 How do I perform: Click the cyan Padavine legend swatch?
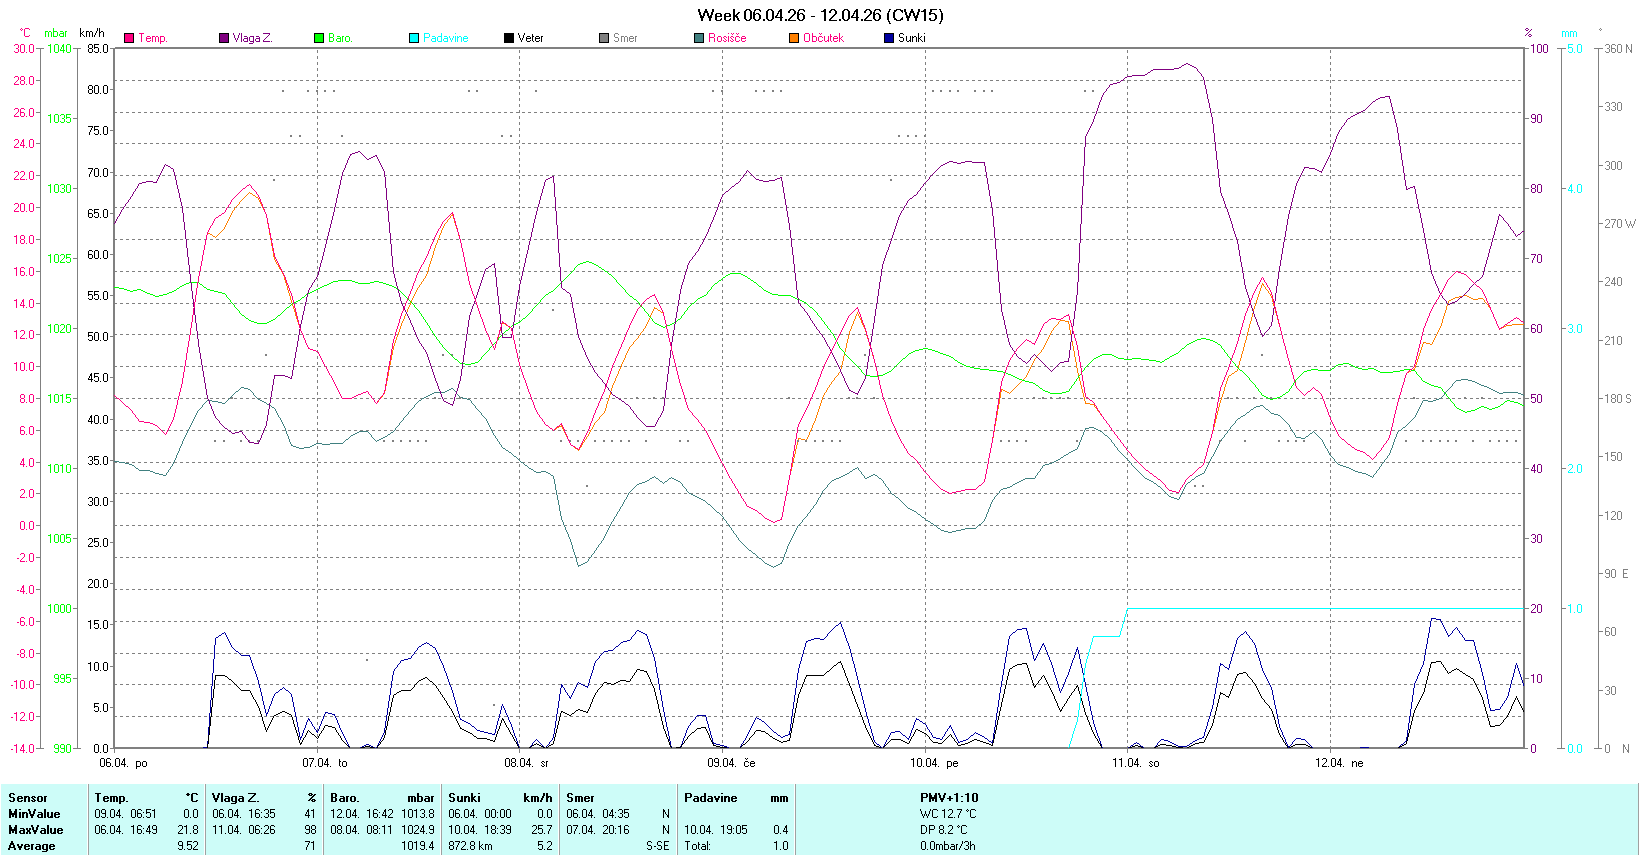click(414, 38)
